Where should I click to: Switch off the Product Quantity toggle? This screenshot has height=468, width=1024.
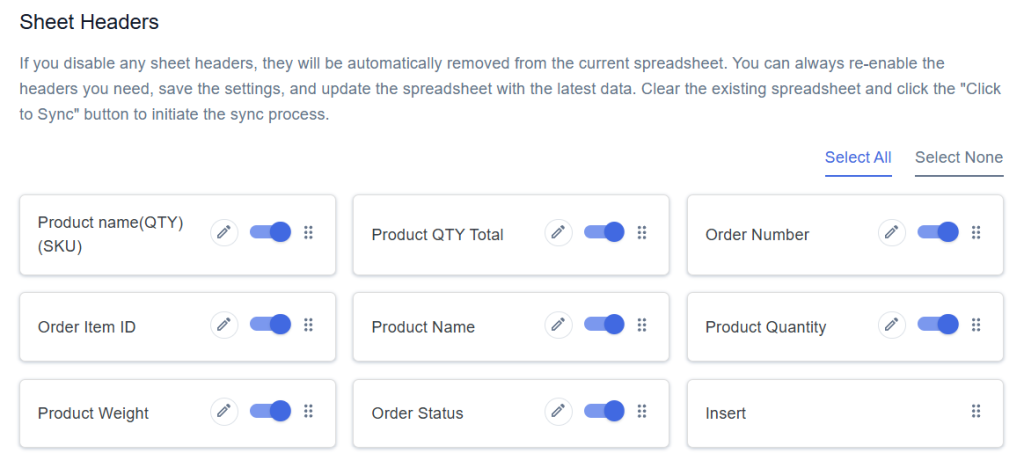point(938,324)
